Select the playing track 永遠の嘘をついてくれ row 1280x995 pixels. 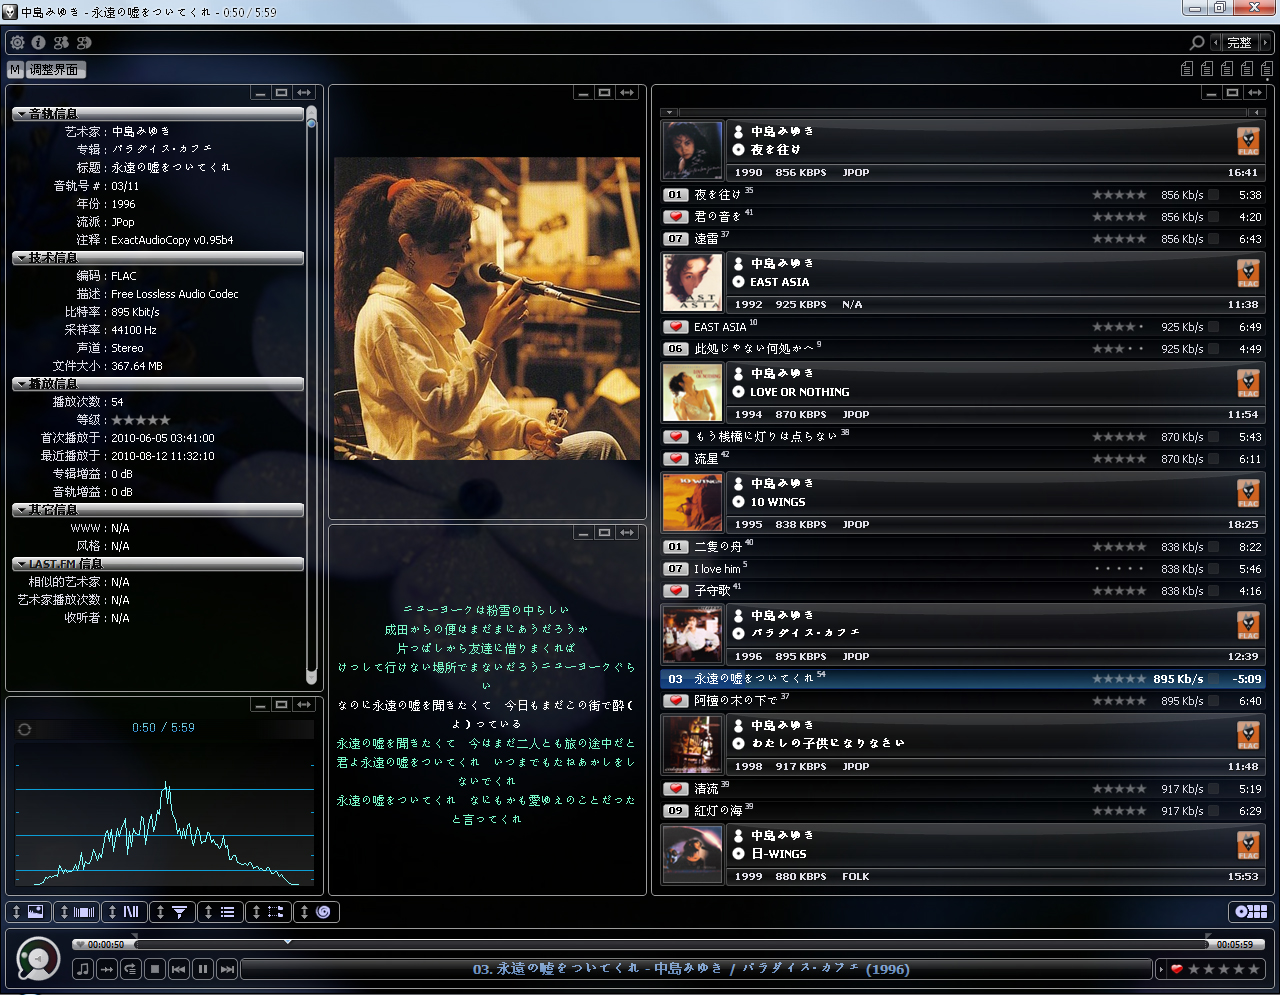[x=962, y=679]
